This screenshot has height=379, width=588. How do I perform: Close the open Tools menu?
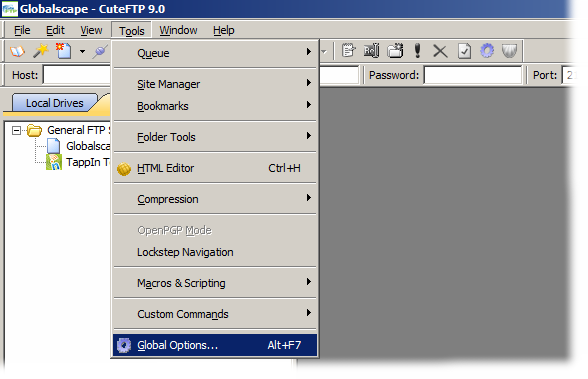(131, 30)
